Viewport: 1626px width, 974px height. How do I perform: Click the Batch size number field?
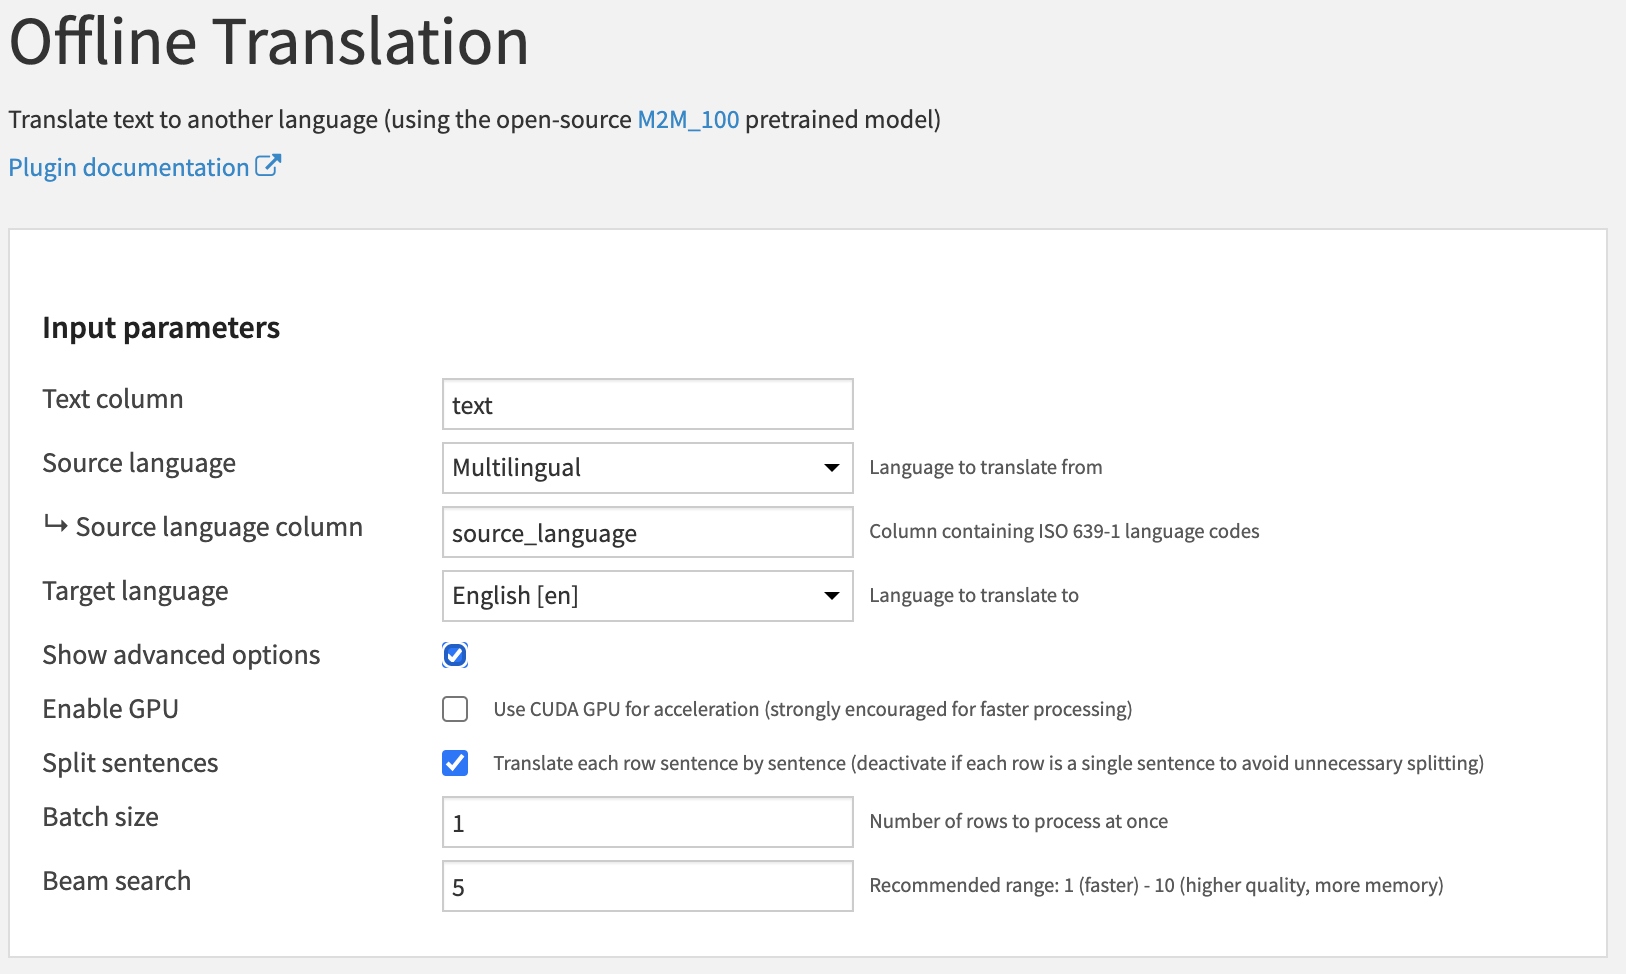[x=647, y=822]
